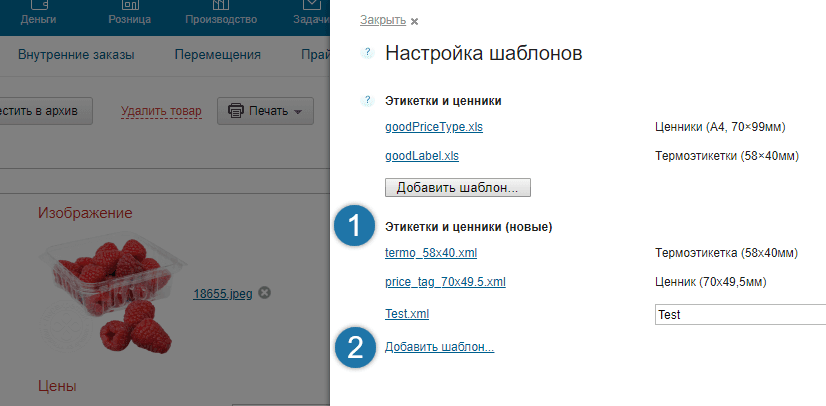This screenshot has width=826, height=406.
Task: Open goodLabel.xls template
Action: point(422,156)
